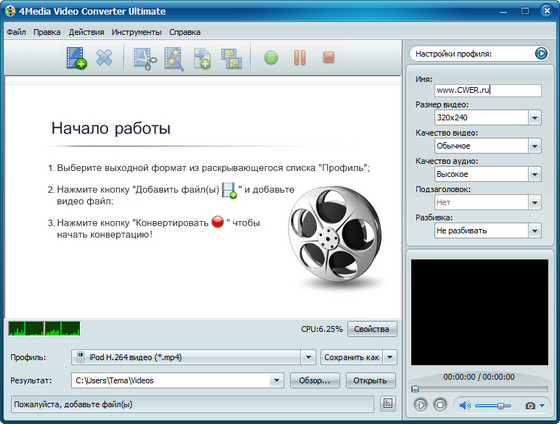Click the preview play button
The height and width of the screenshot is (424, 560).
click(x=420, y=405)
